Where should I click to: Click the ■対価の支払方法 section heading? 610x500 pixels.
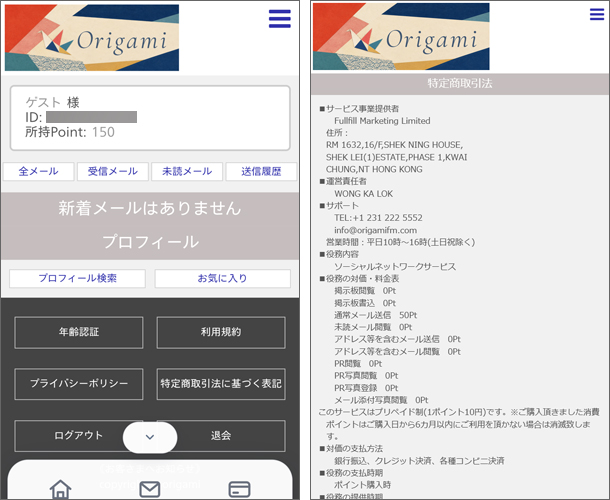[351, 449]
